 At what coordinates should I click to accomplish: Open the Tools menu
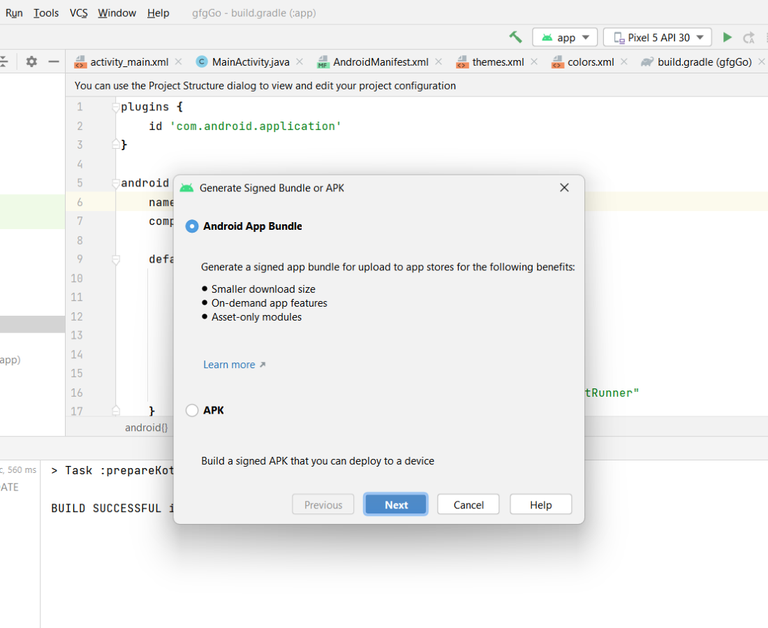(46, 13)
